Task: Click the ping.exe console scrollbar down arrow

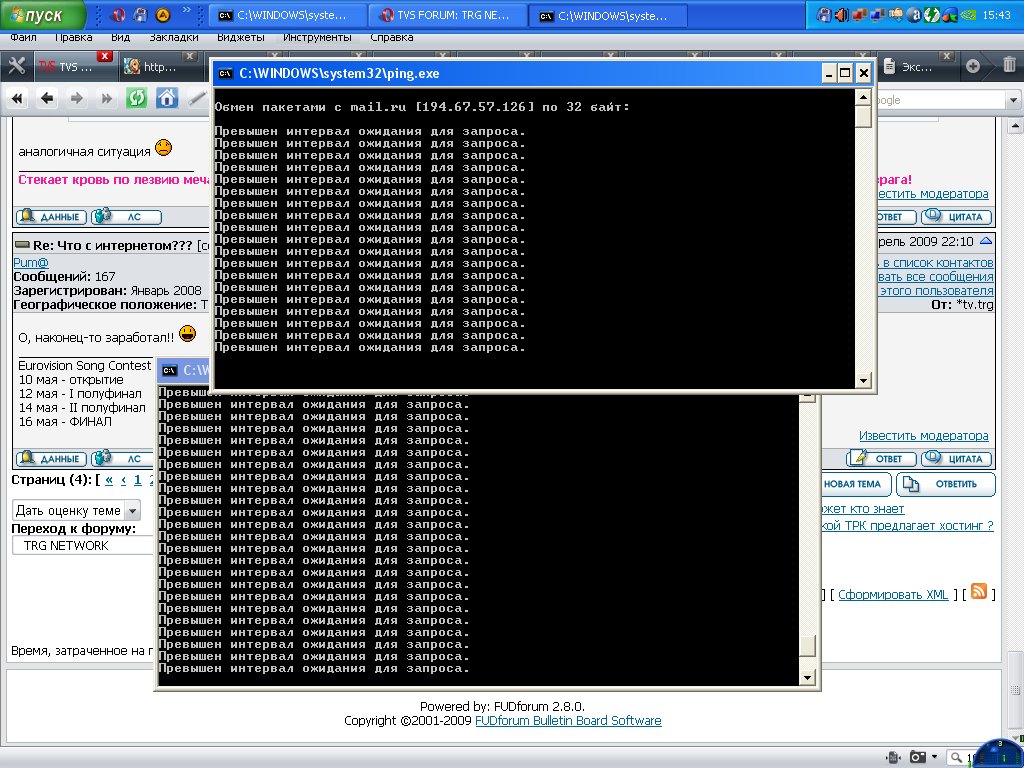Action: click(864, 381)
